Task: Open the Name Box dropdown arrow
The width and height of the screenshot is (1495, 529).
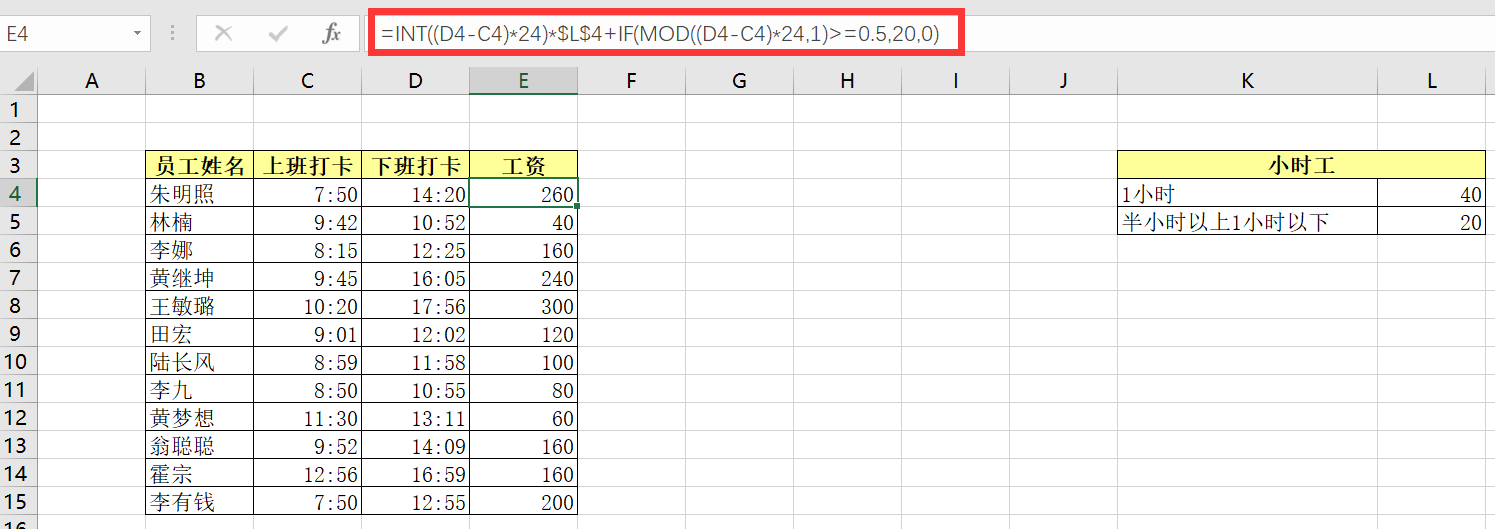Action: point(137,33)
